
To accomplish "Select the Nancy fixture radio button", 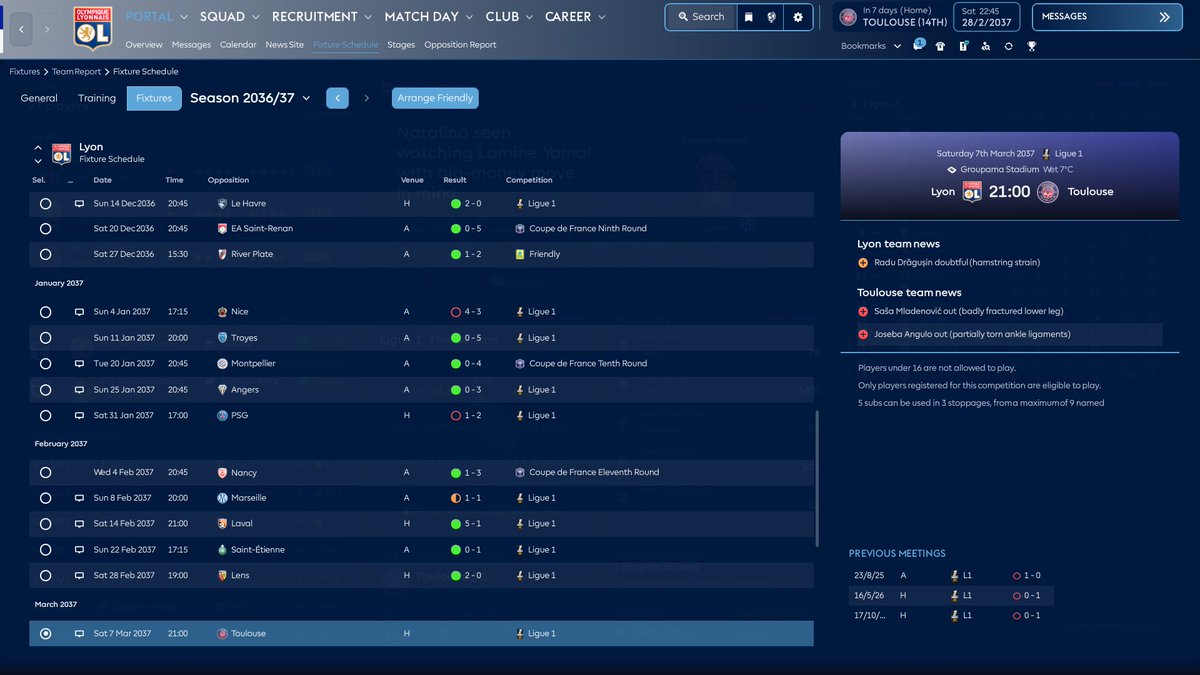I will click(x=45, y=472).
